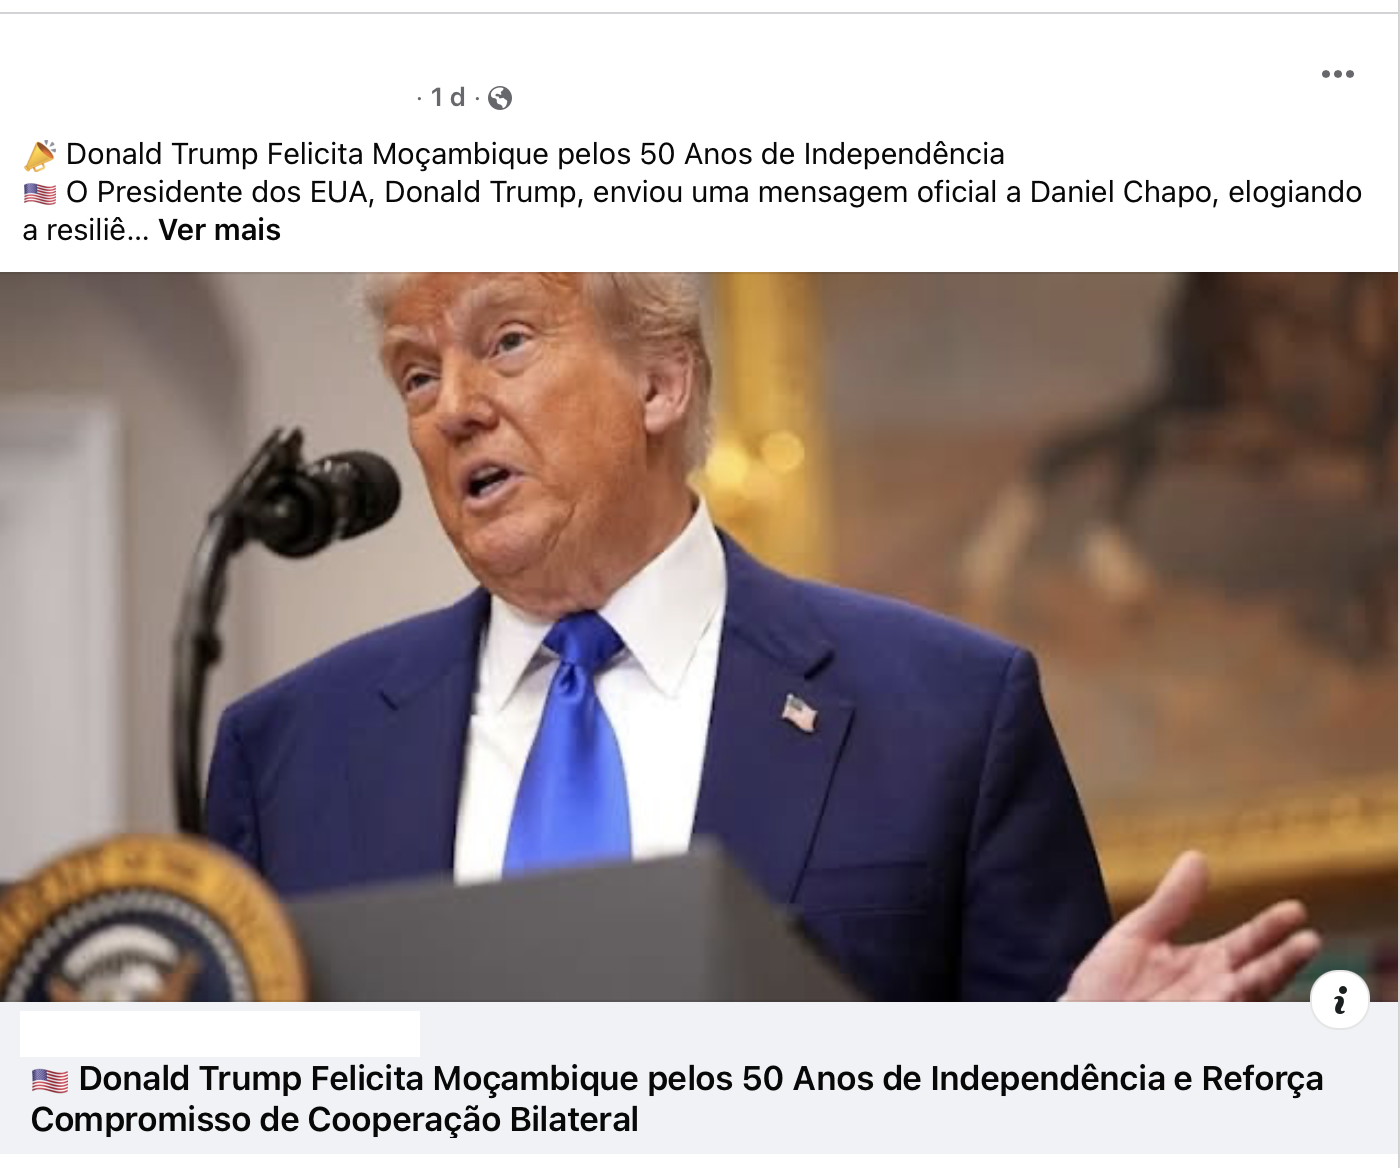Open the link preview photo

coord(699,637)
